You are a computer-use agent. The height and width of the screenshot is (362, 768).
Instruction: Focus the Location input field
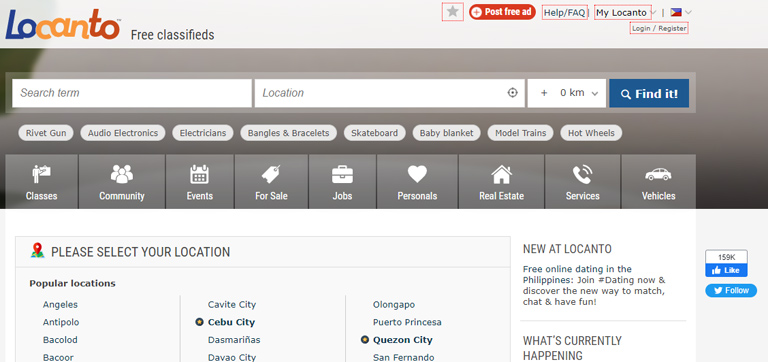click(389, 93)
